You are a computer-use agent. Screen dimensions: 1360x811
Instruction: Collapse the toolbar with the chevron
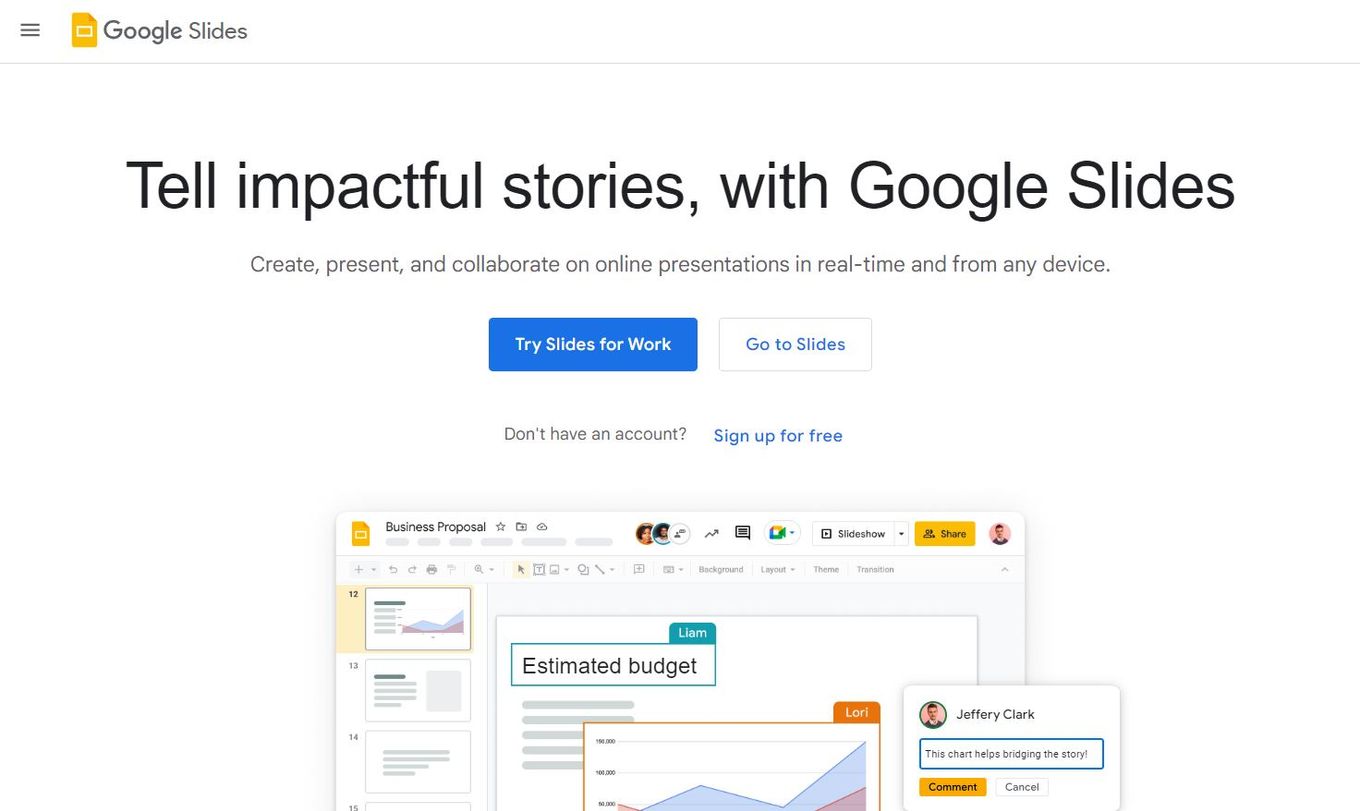tap(1005, 569)
